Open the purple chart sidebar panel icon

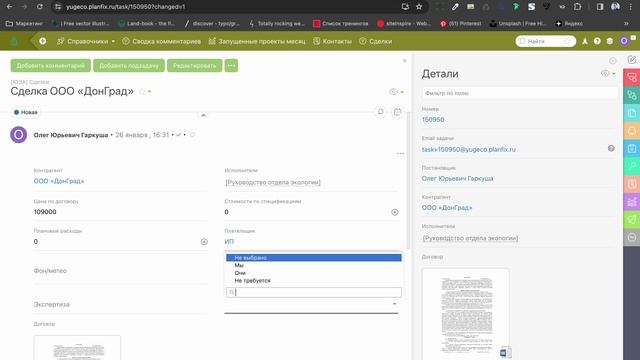coord(632,202)
